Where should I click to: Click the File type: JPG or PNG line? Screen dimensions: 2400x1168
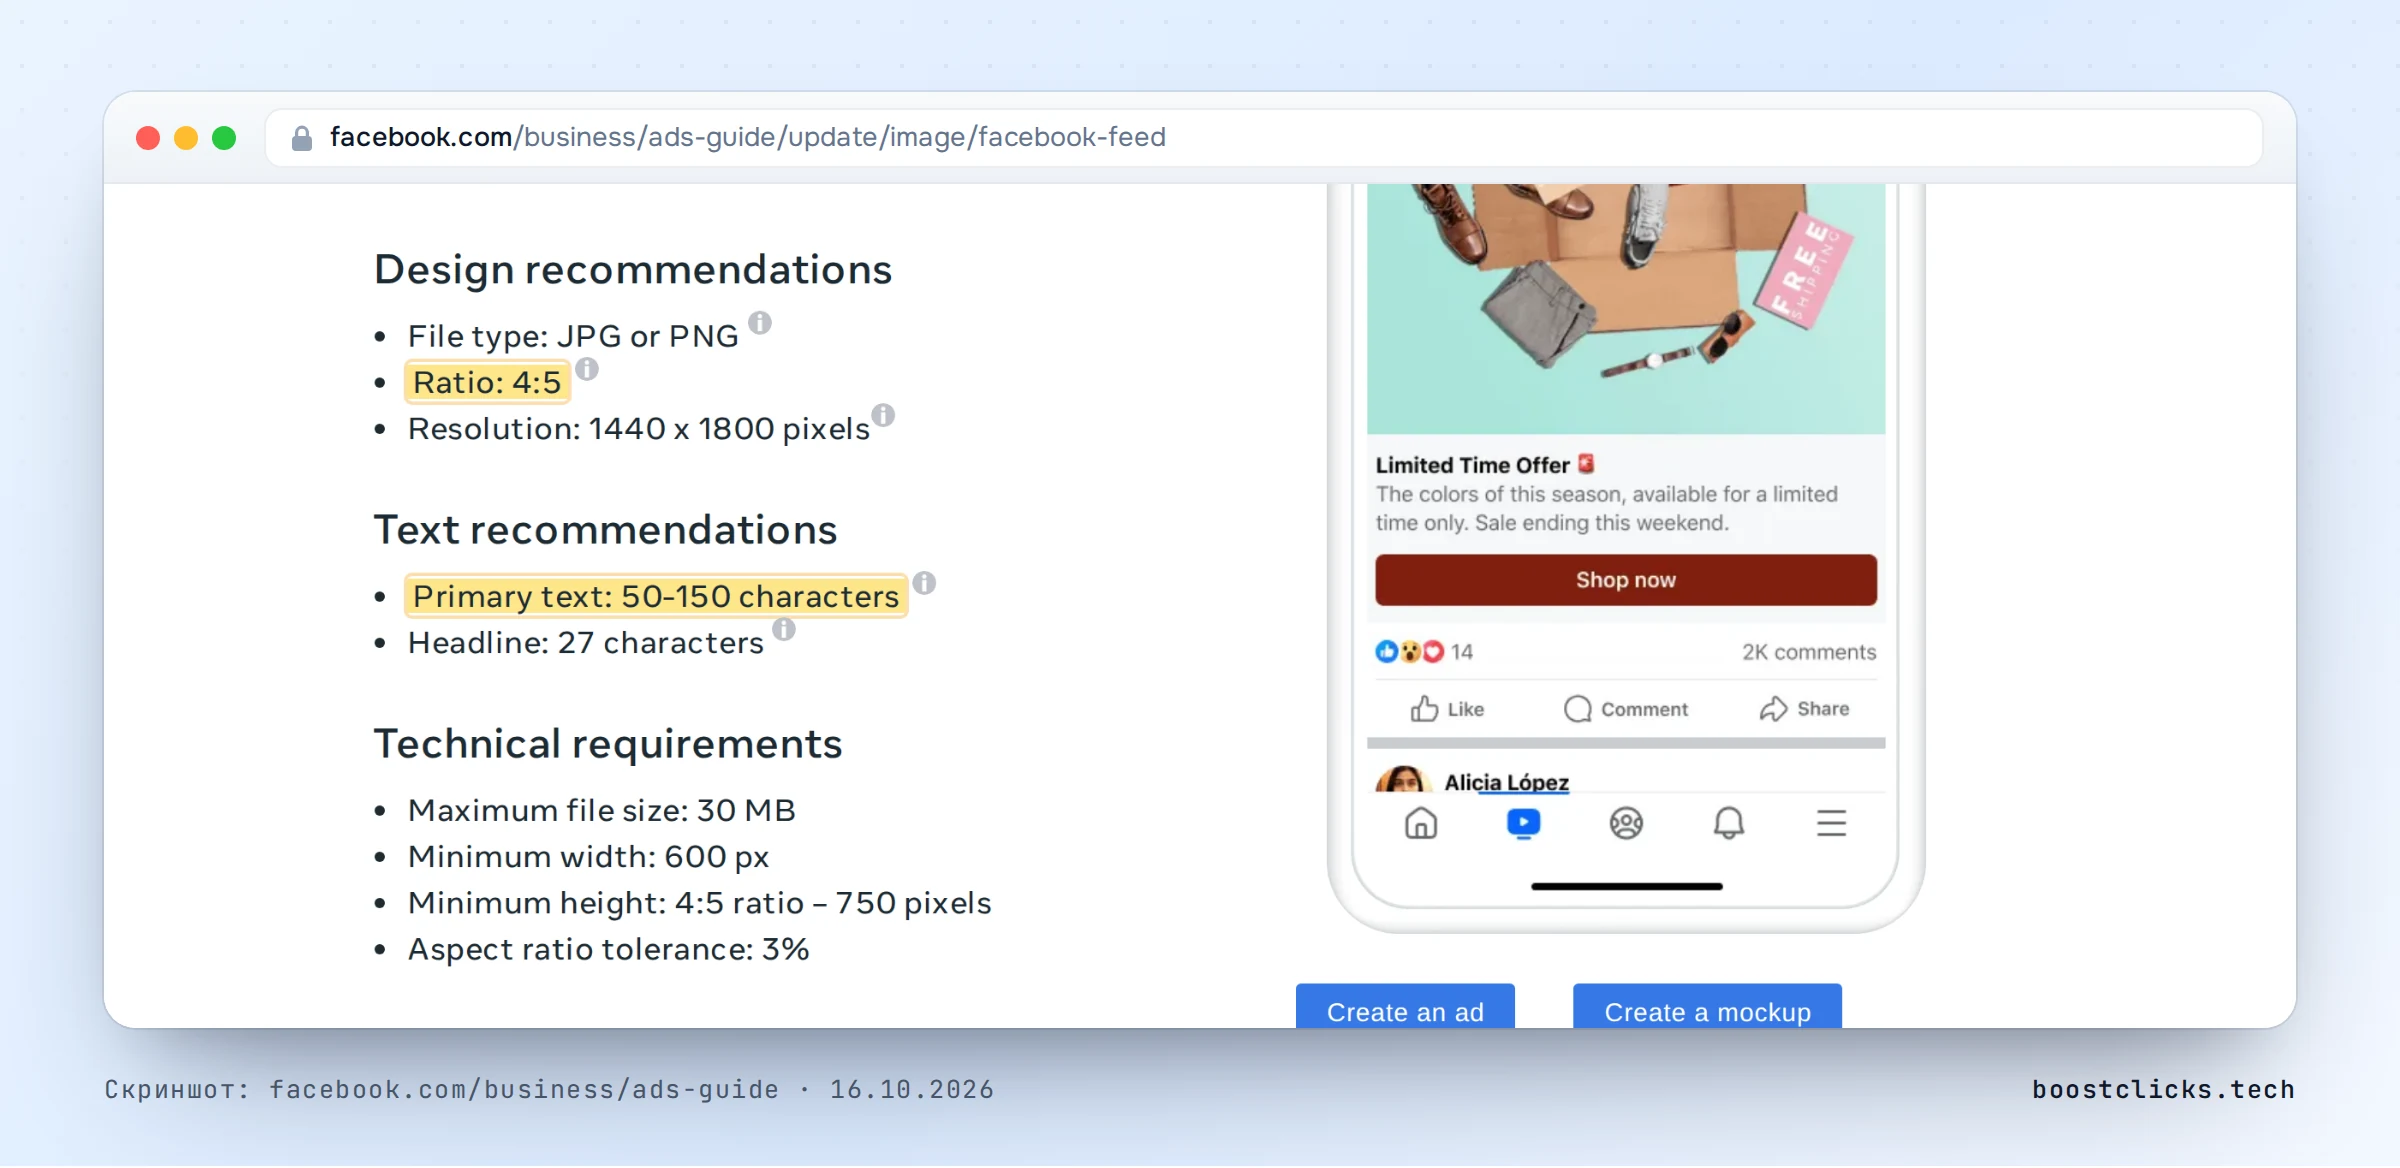(573, 337)
